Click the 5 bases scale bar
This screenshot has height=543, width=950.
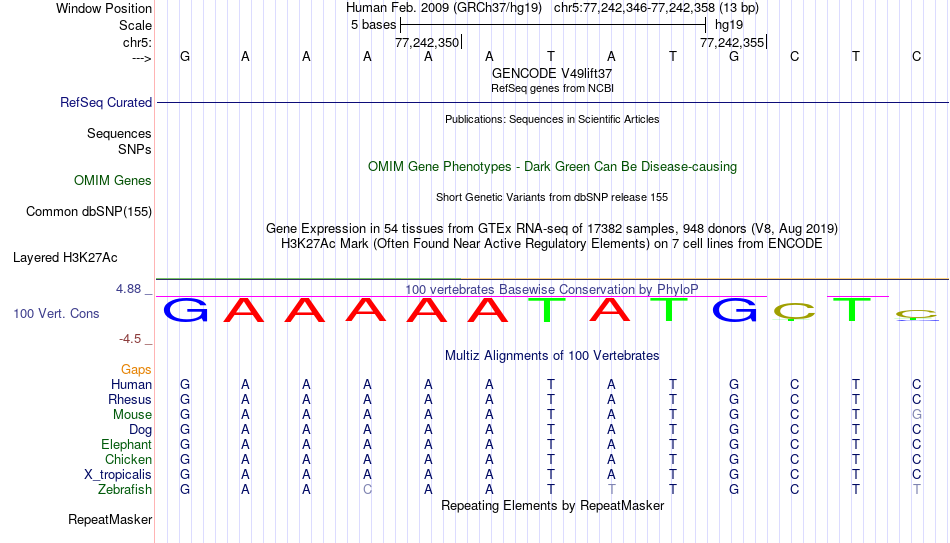[x=553, y=25]
